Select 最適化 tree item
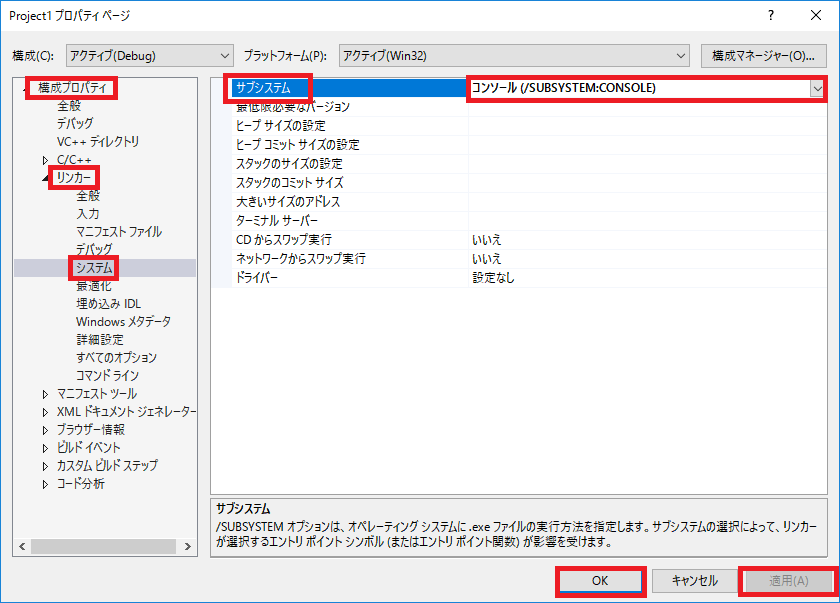This screenshot has width=840, height=603. pos(94,286)
